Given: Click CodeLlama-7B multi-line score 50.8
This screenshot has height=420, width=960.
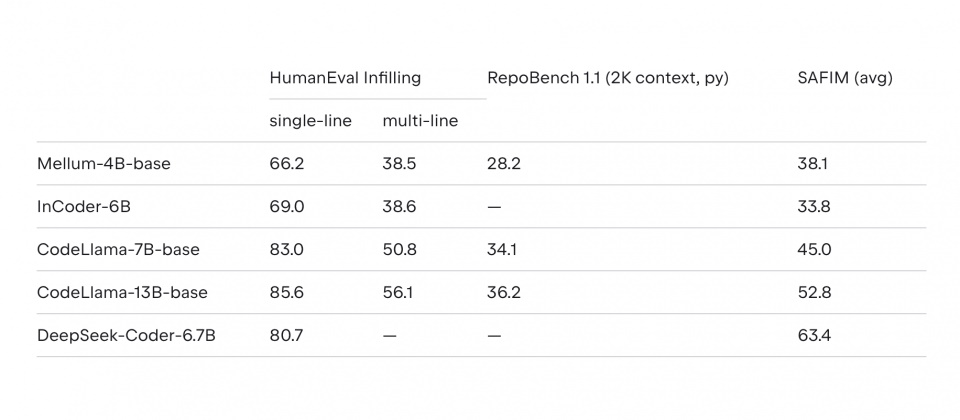Looking at the screenshot, I should [x=399, y=250].
